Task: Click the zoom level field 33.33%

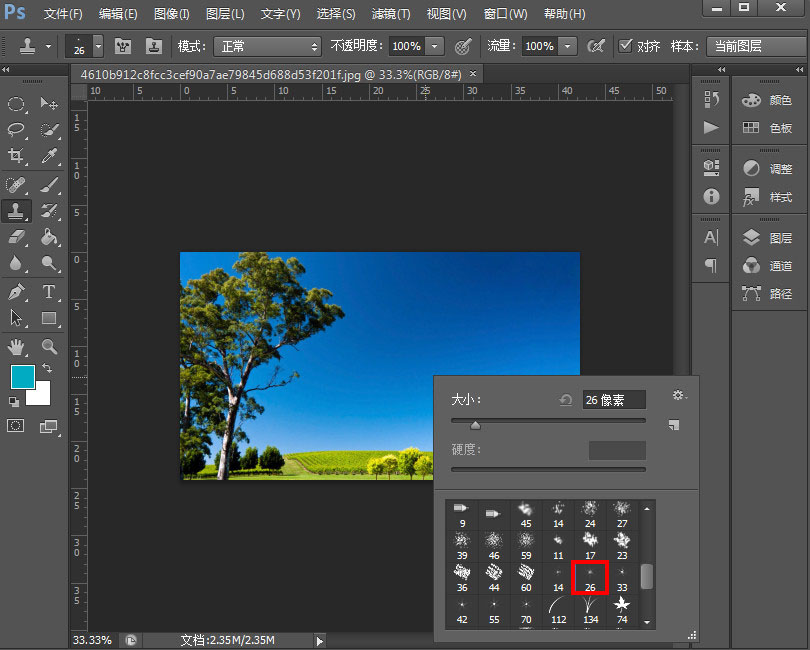Action: (x=92, y=640)
